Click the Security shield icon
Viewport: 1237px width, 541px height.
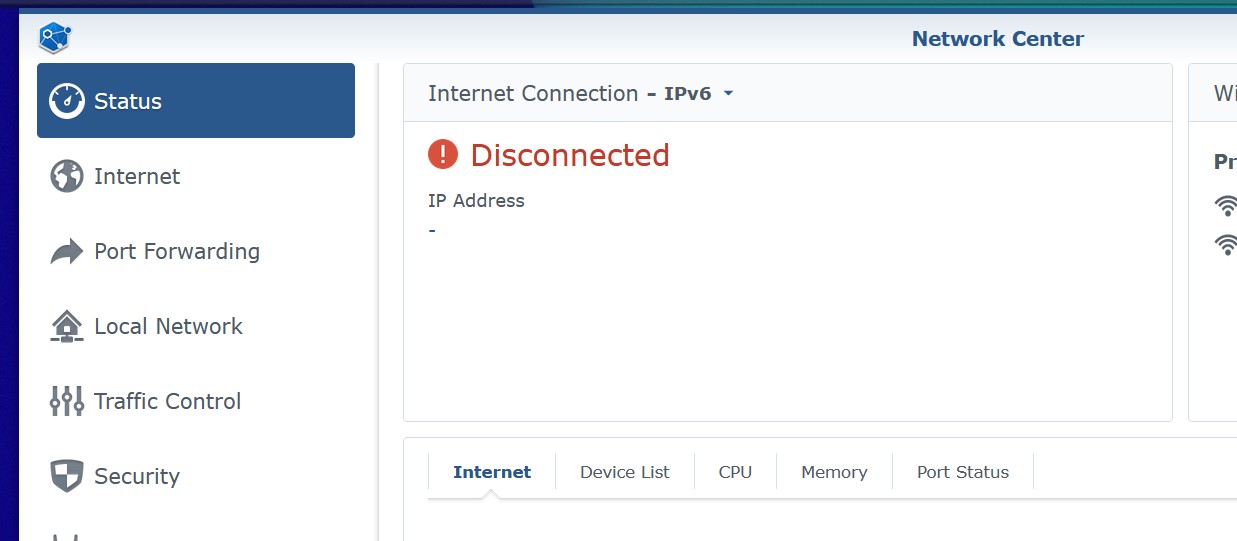(x=67, y=476)
